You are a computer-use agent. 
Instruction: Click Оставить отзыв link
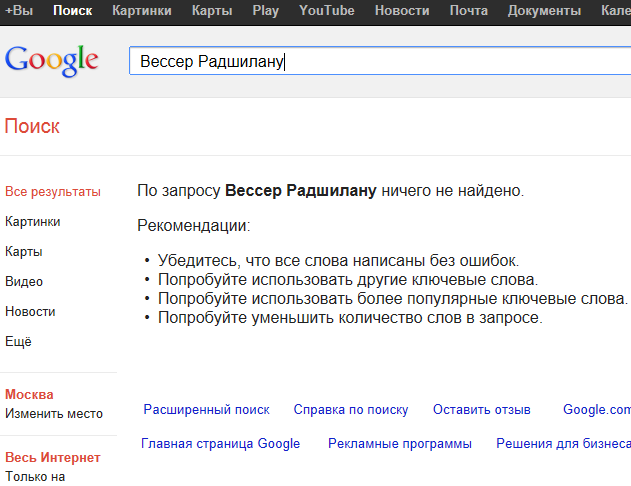(482, 410)
